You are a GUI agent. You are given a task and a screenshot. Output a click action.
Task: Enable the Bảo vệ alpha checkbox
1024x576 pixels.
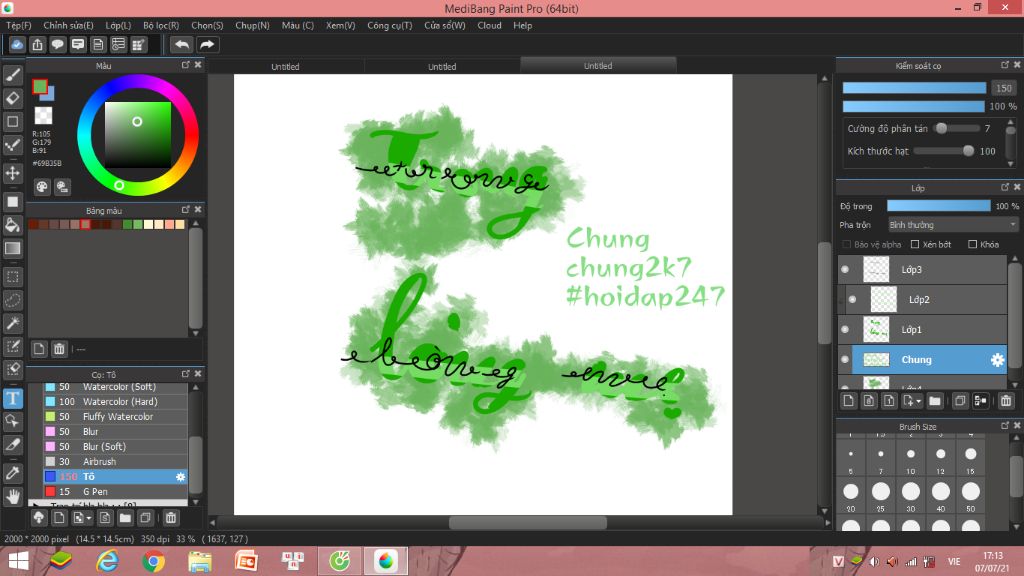tap(847, 244)
